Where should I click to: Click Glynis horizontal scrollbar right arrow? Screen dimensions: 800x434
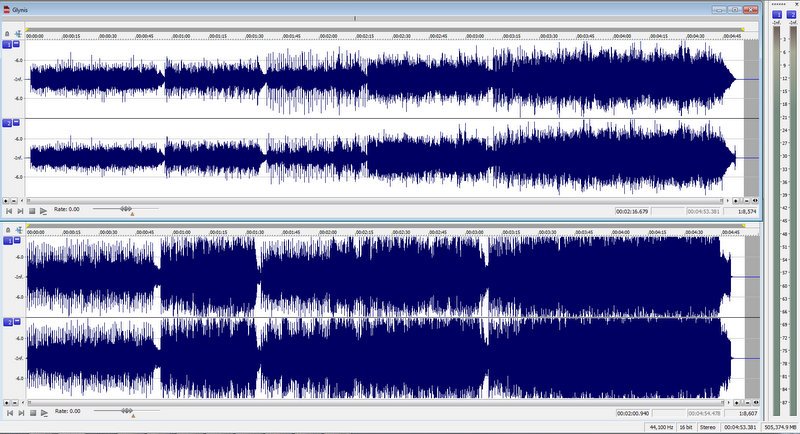[x=728, y=201]
